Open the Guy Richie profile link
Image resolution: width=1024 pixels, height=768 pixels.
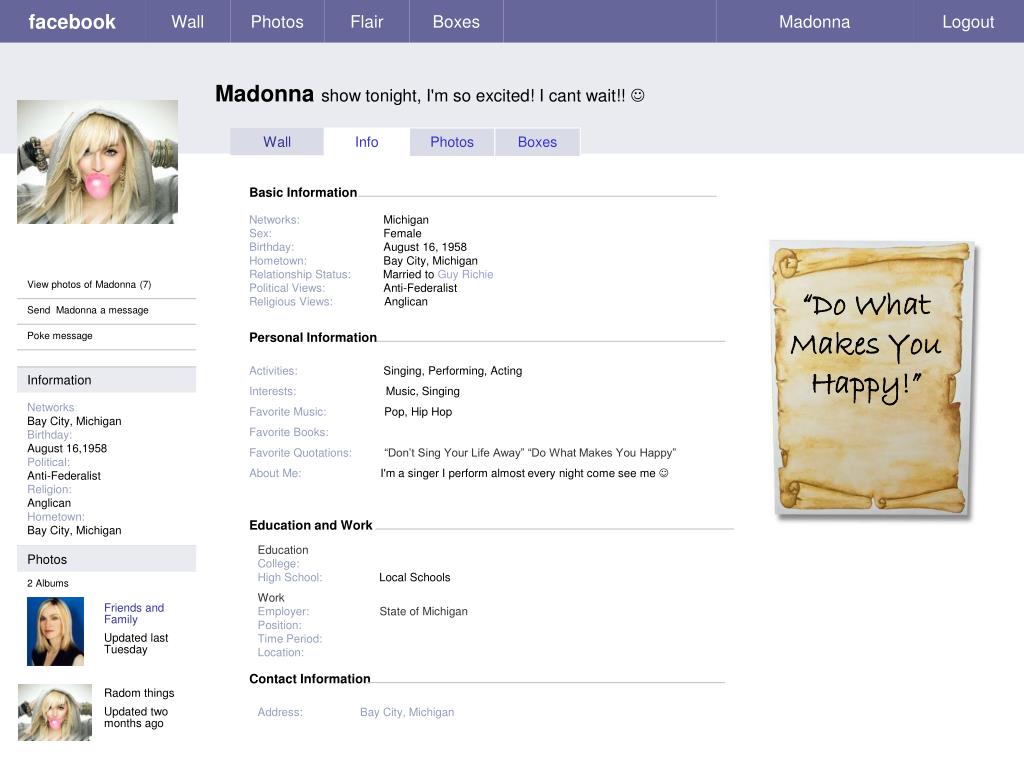(x=465, y=274)
